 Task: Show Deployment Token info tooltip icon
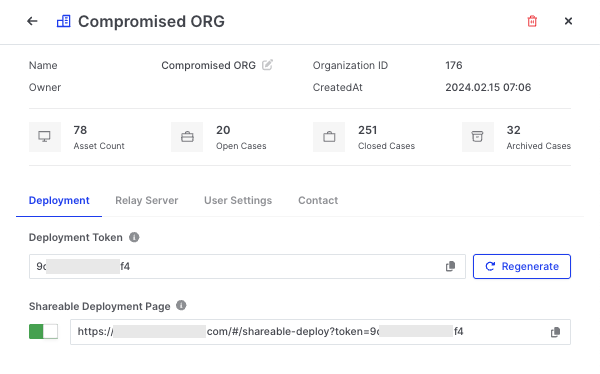[134, 237]
